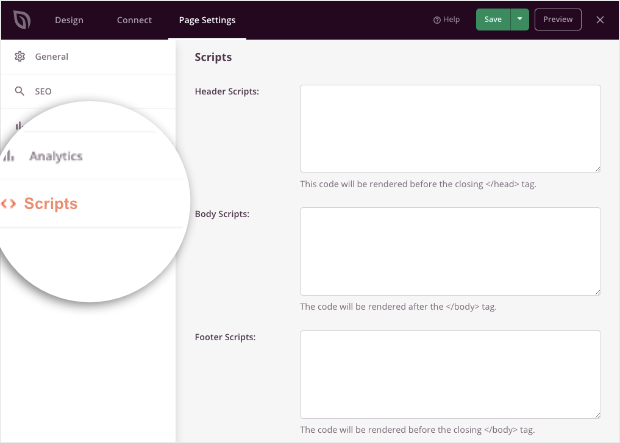
Task: Focus the Header Scripts text area
Action: [x=450, y=129]
